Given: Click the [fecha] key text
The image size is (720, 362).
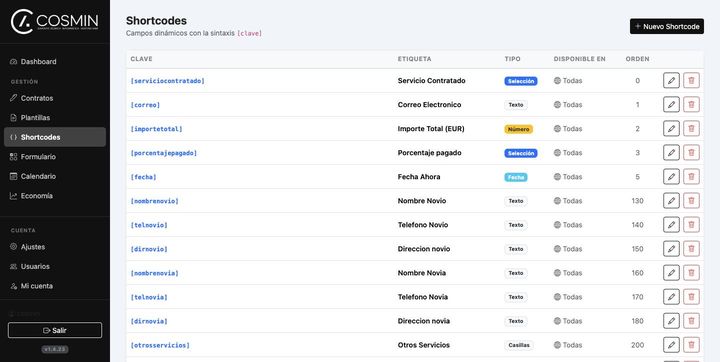Looking at the screenshot, I should (143, 177).
